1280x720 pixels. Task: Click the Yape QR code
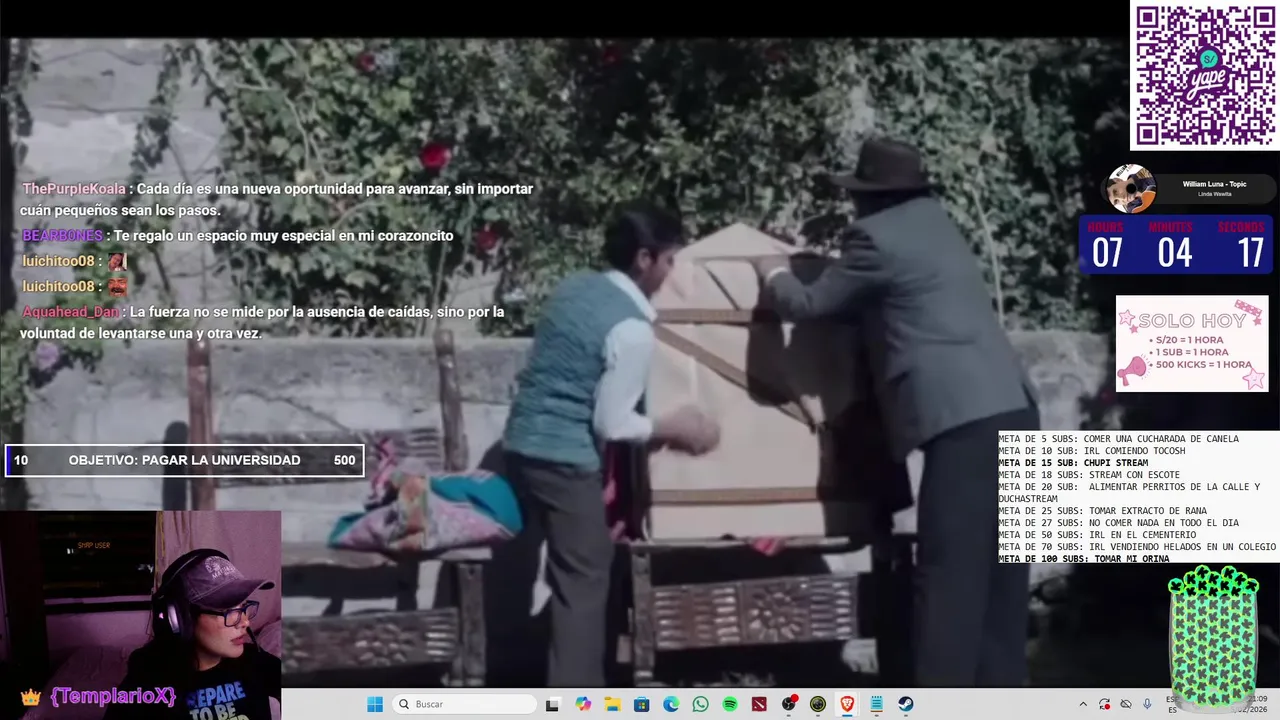point(1205,76)
